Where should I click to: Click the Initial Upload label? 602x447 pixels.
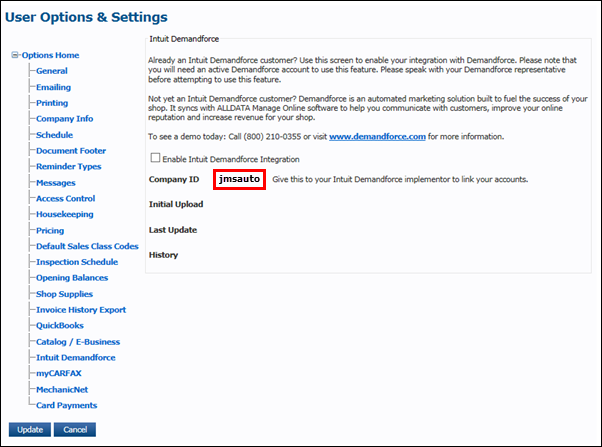(x=176, y=204)
